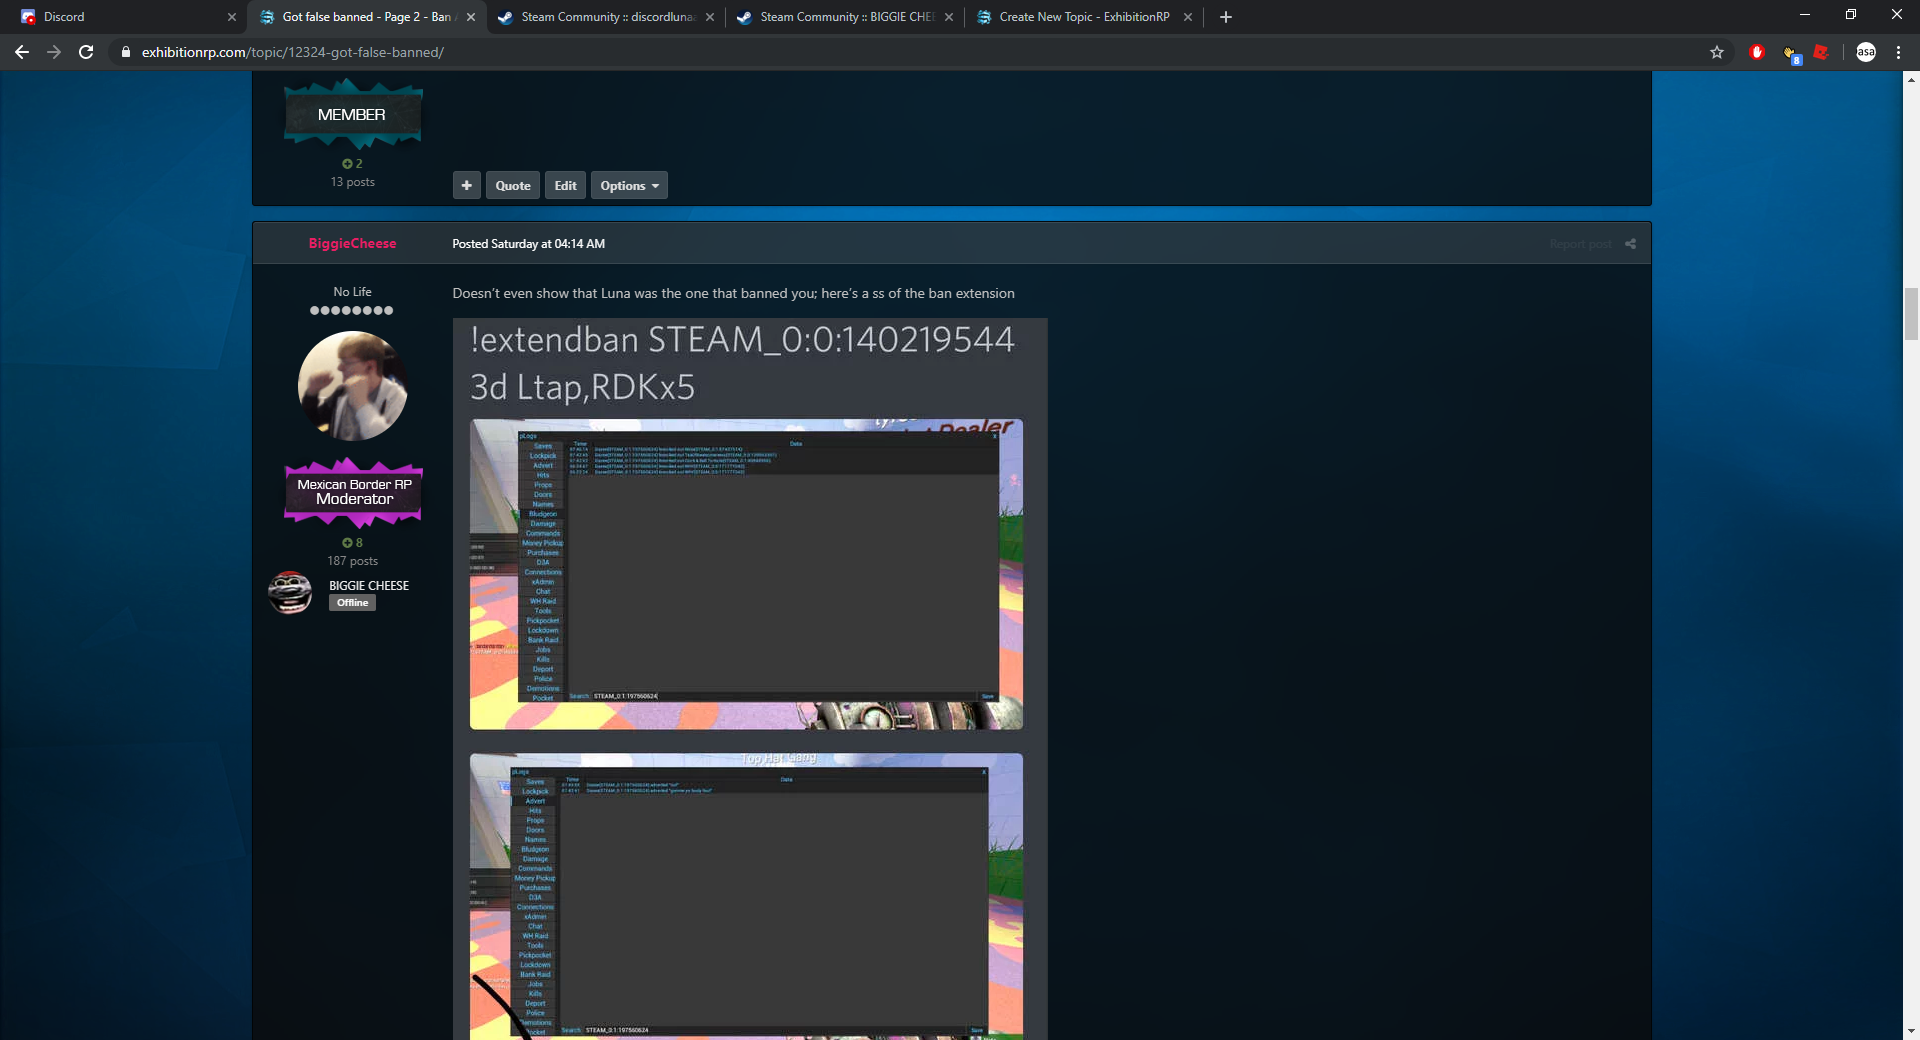Viewport: 1920px width, 1040px height.
Task: Click the '187 posts' count
Action: point(353,561)
